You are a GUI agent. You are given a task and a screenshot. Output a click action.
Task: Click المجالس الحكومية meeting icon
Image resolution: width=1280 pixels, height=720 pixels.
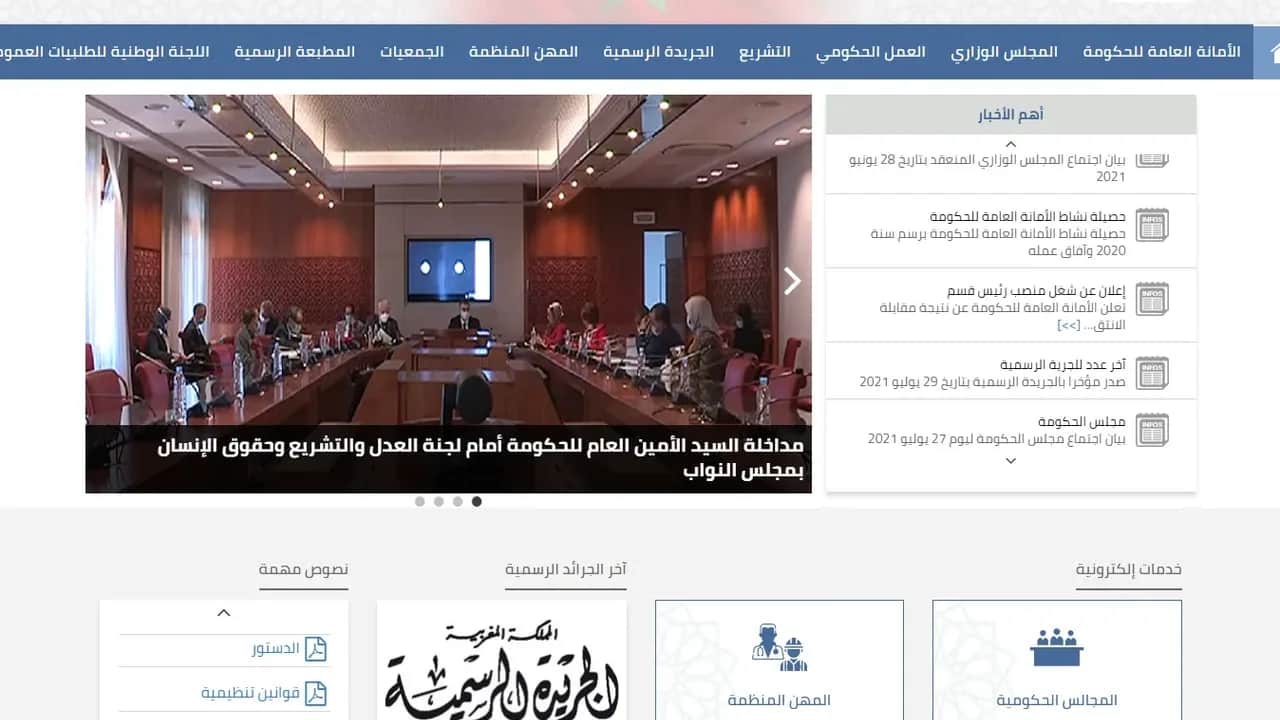point(1057,647)
